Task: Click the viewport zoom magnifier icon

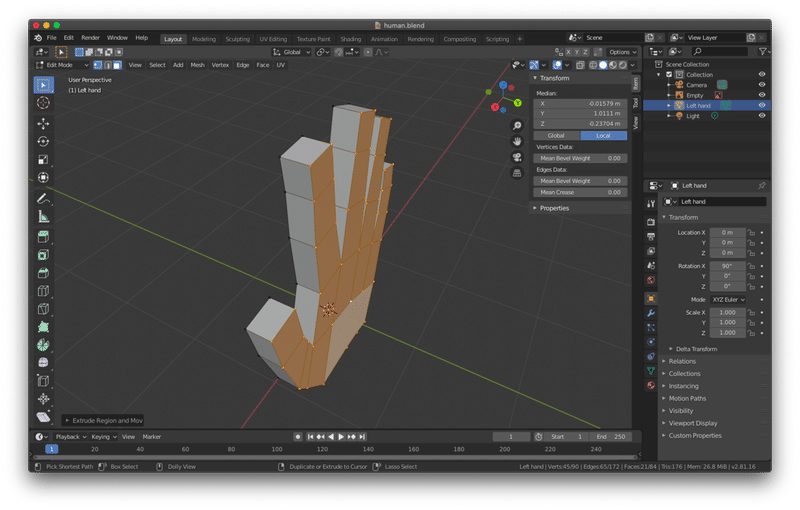Action: (517, 125)
